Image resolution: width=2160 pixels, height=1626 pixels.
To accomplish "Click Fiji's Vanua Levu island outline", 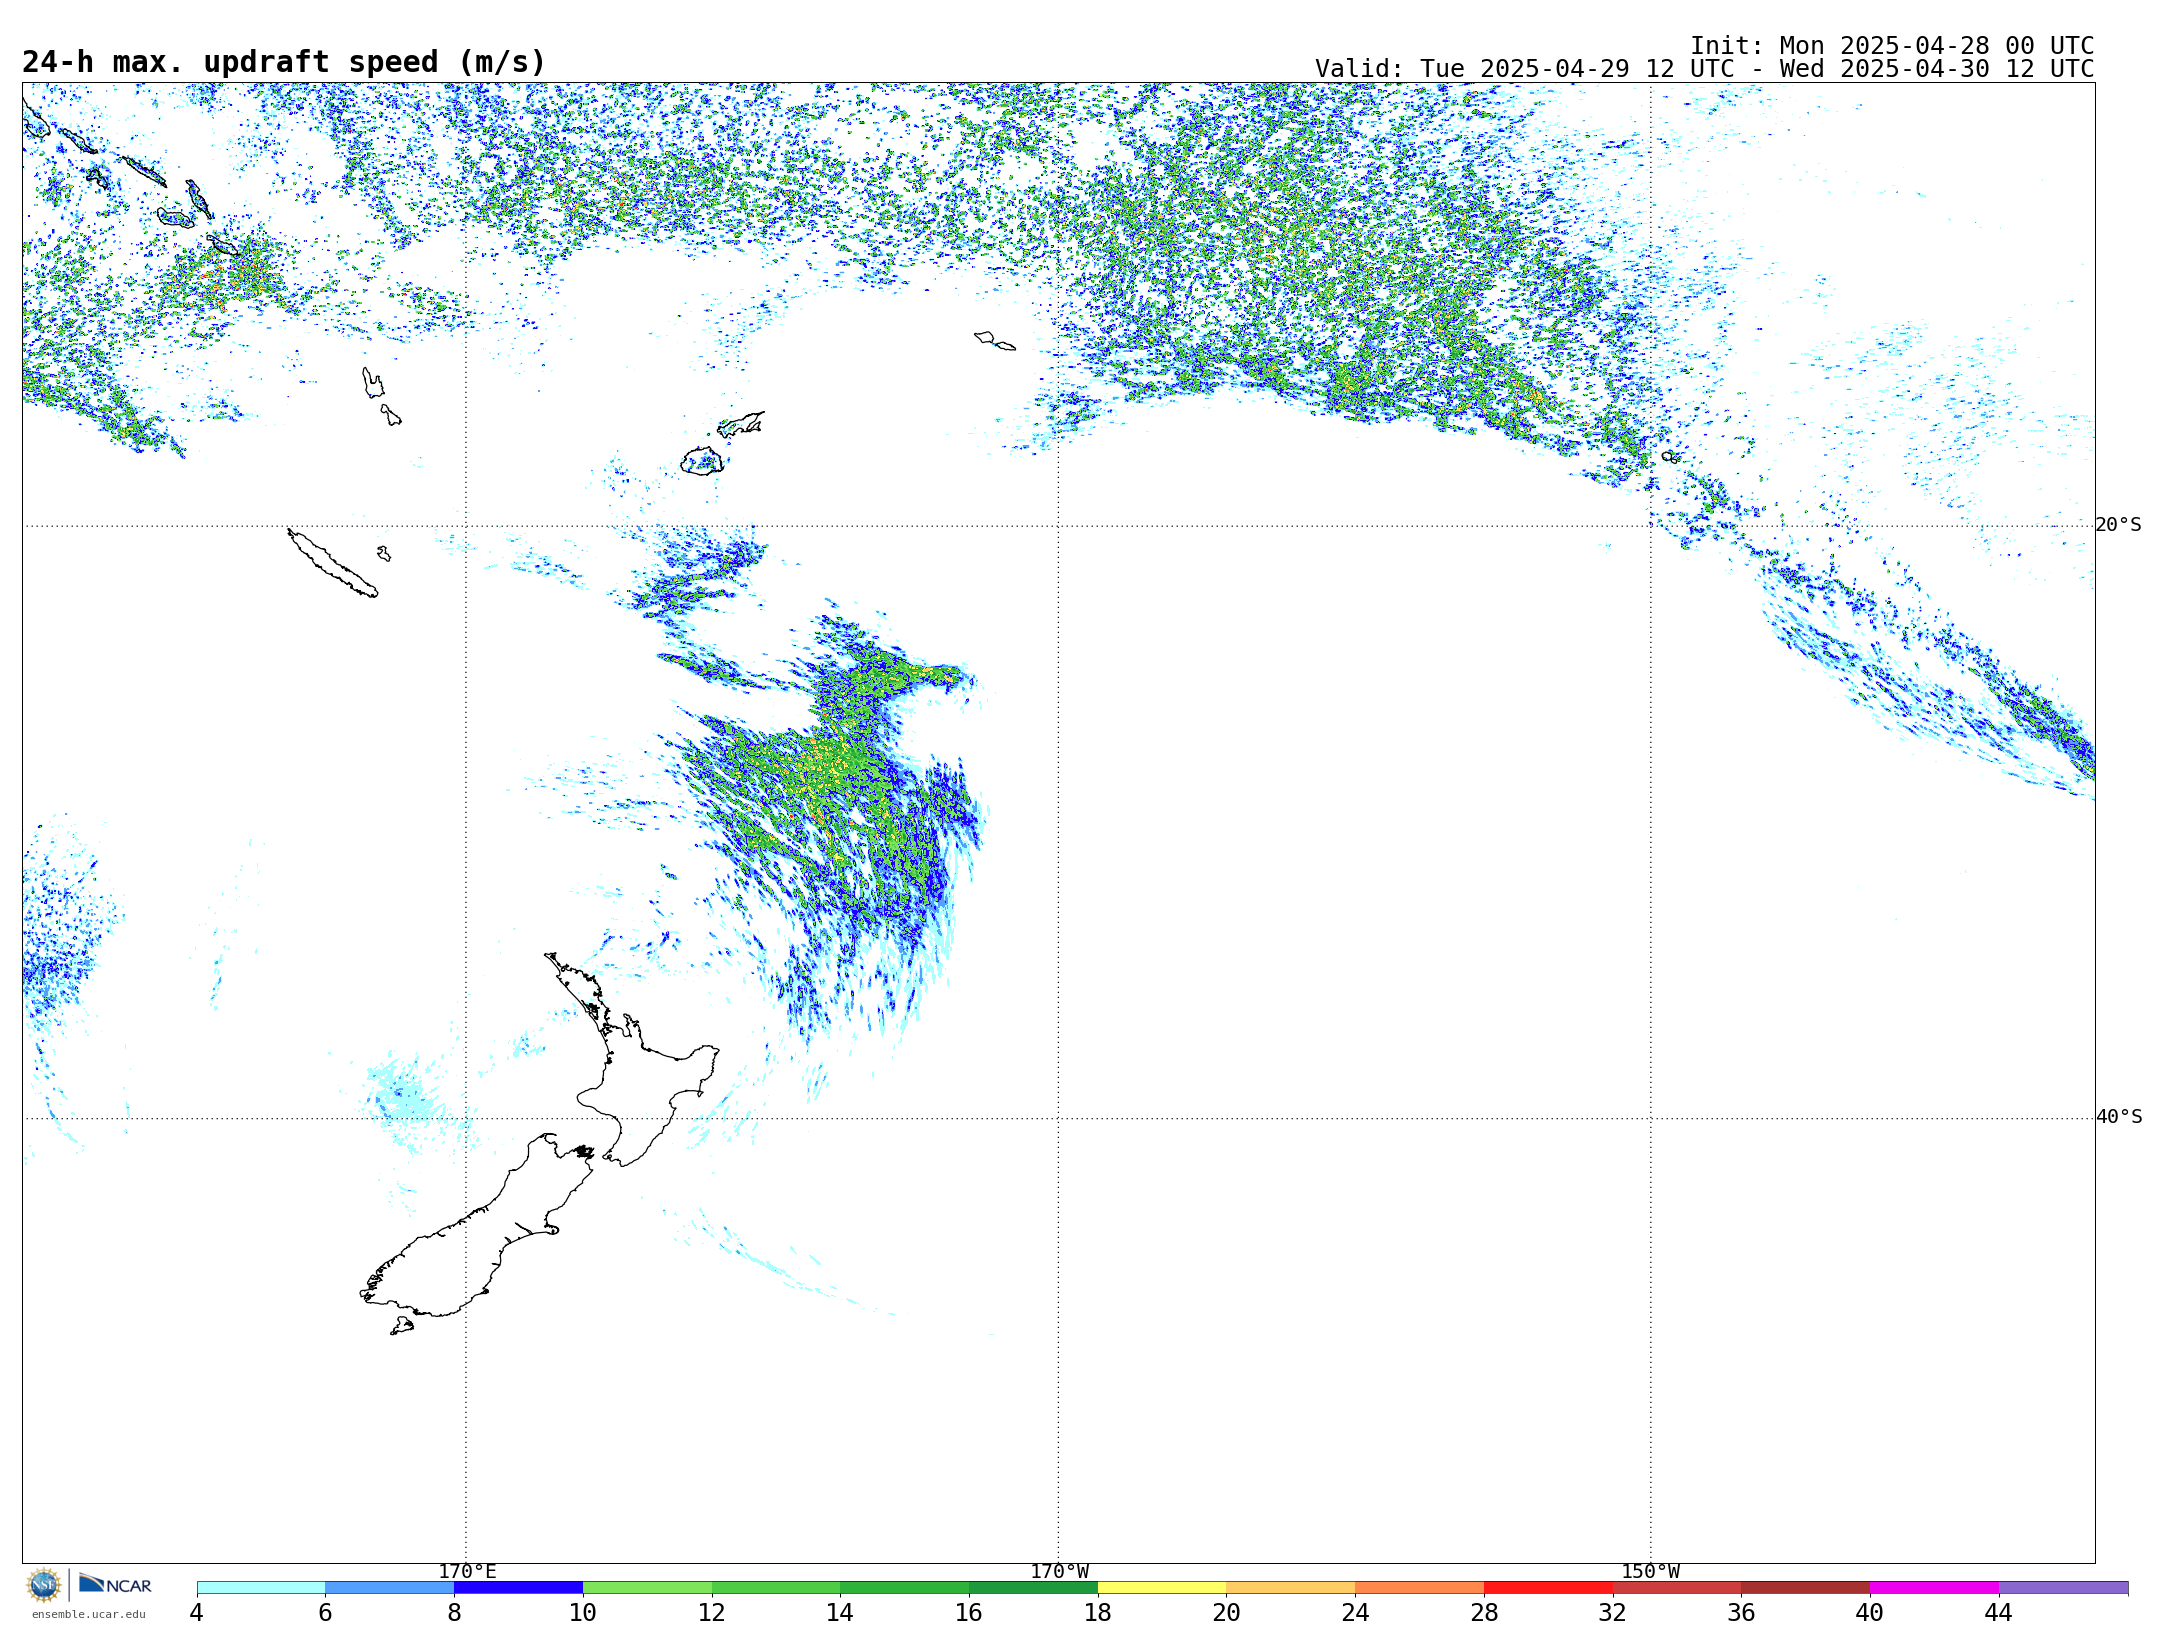I will point(741,424).
